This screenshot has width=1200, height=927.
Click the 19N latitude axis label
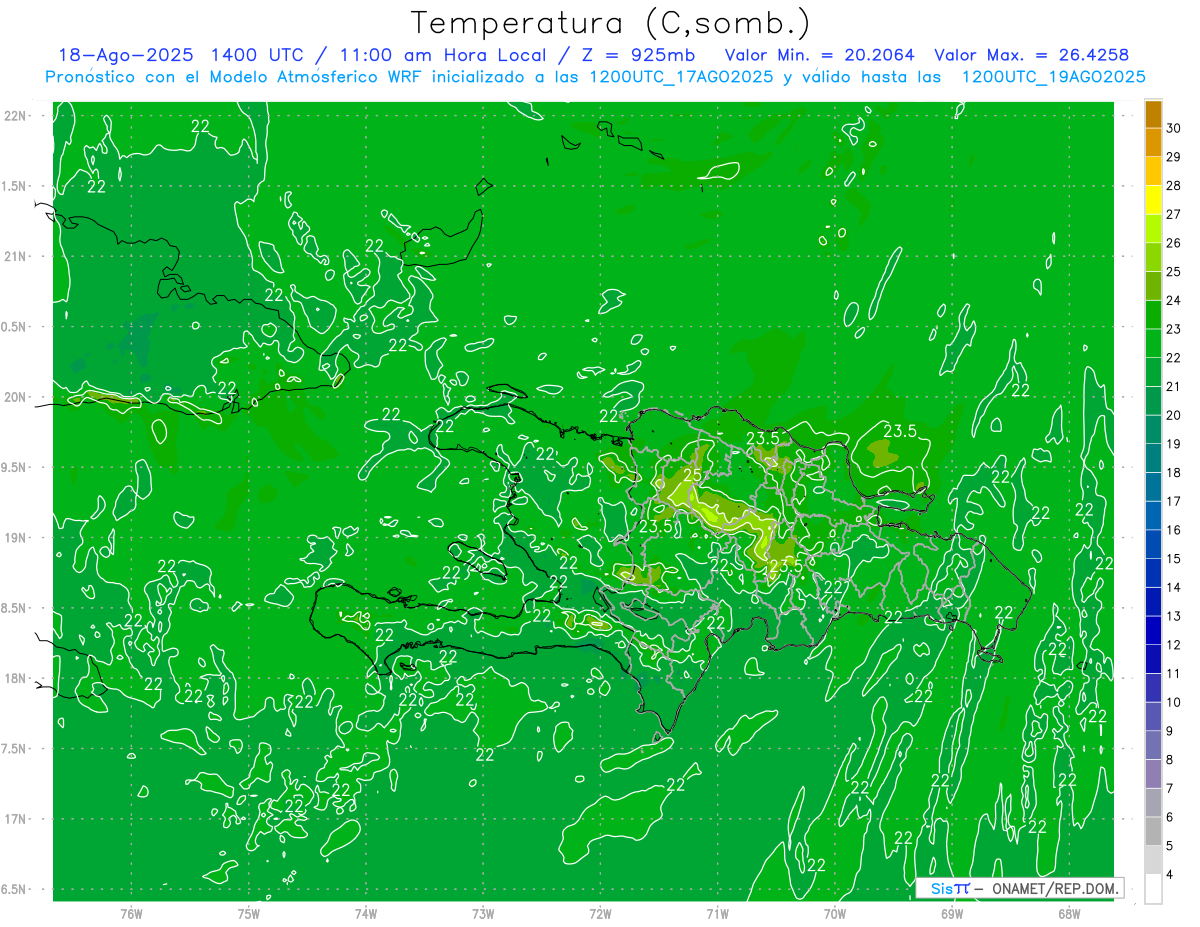coord(16,537)
